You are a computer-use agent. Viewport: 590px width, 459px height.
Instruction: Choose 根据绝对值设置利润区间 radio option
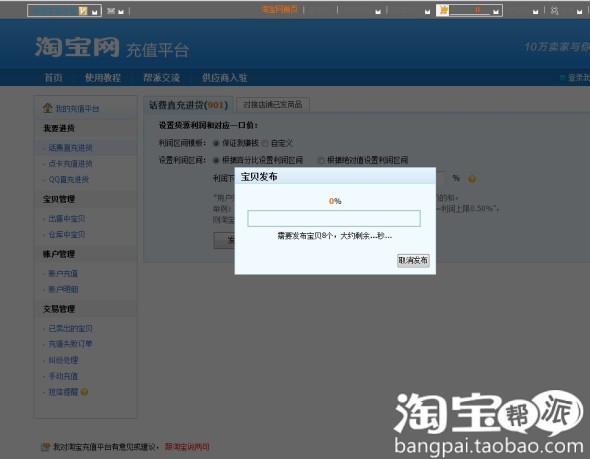click(321, 161)
